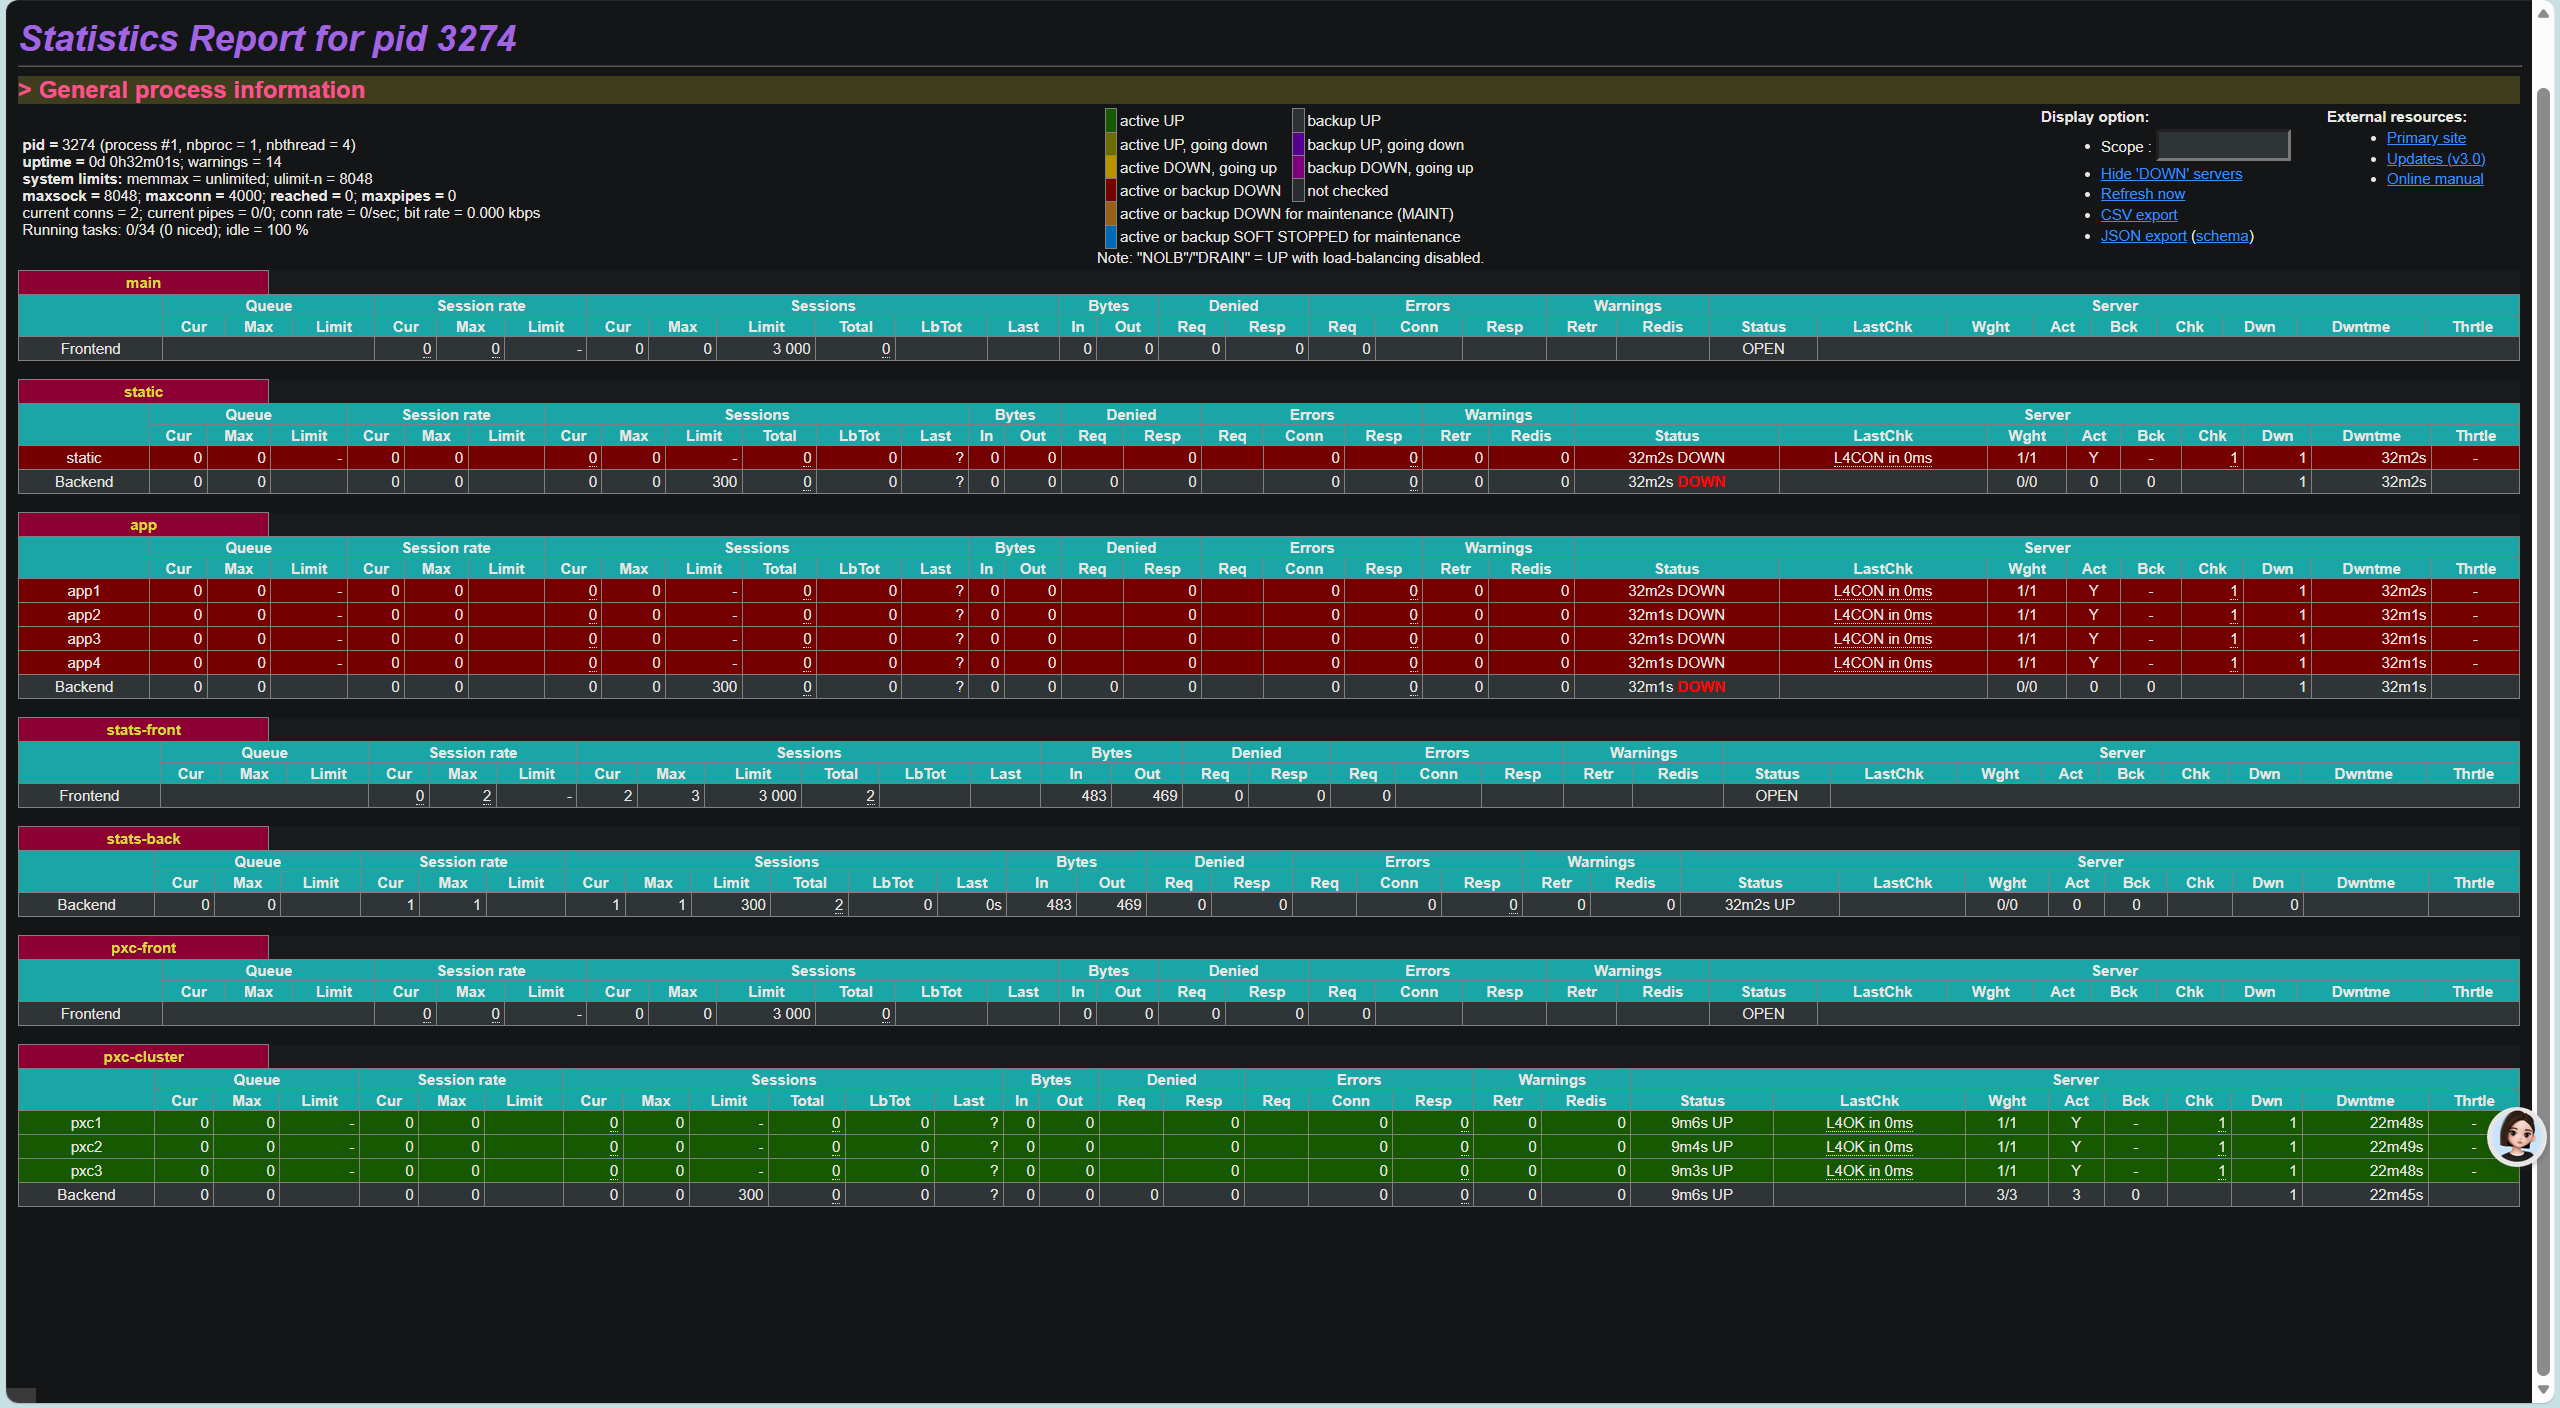Click the red active or backup DOWN swatch
2560x1408 pixels.
1110,191
